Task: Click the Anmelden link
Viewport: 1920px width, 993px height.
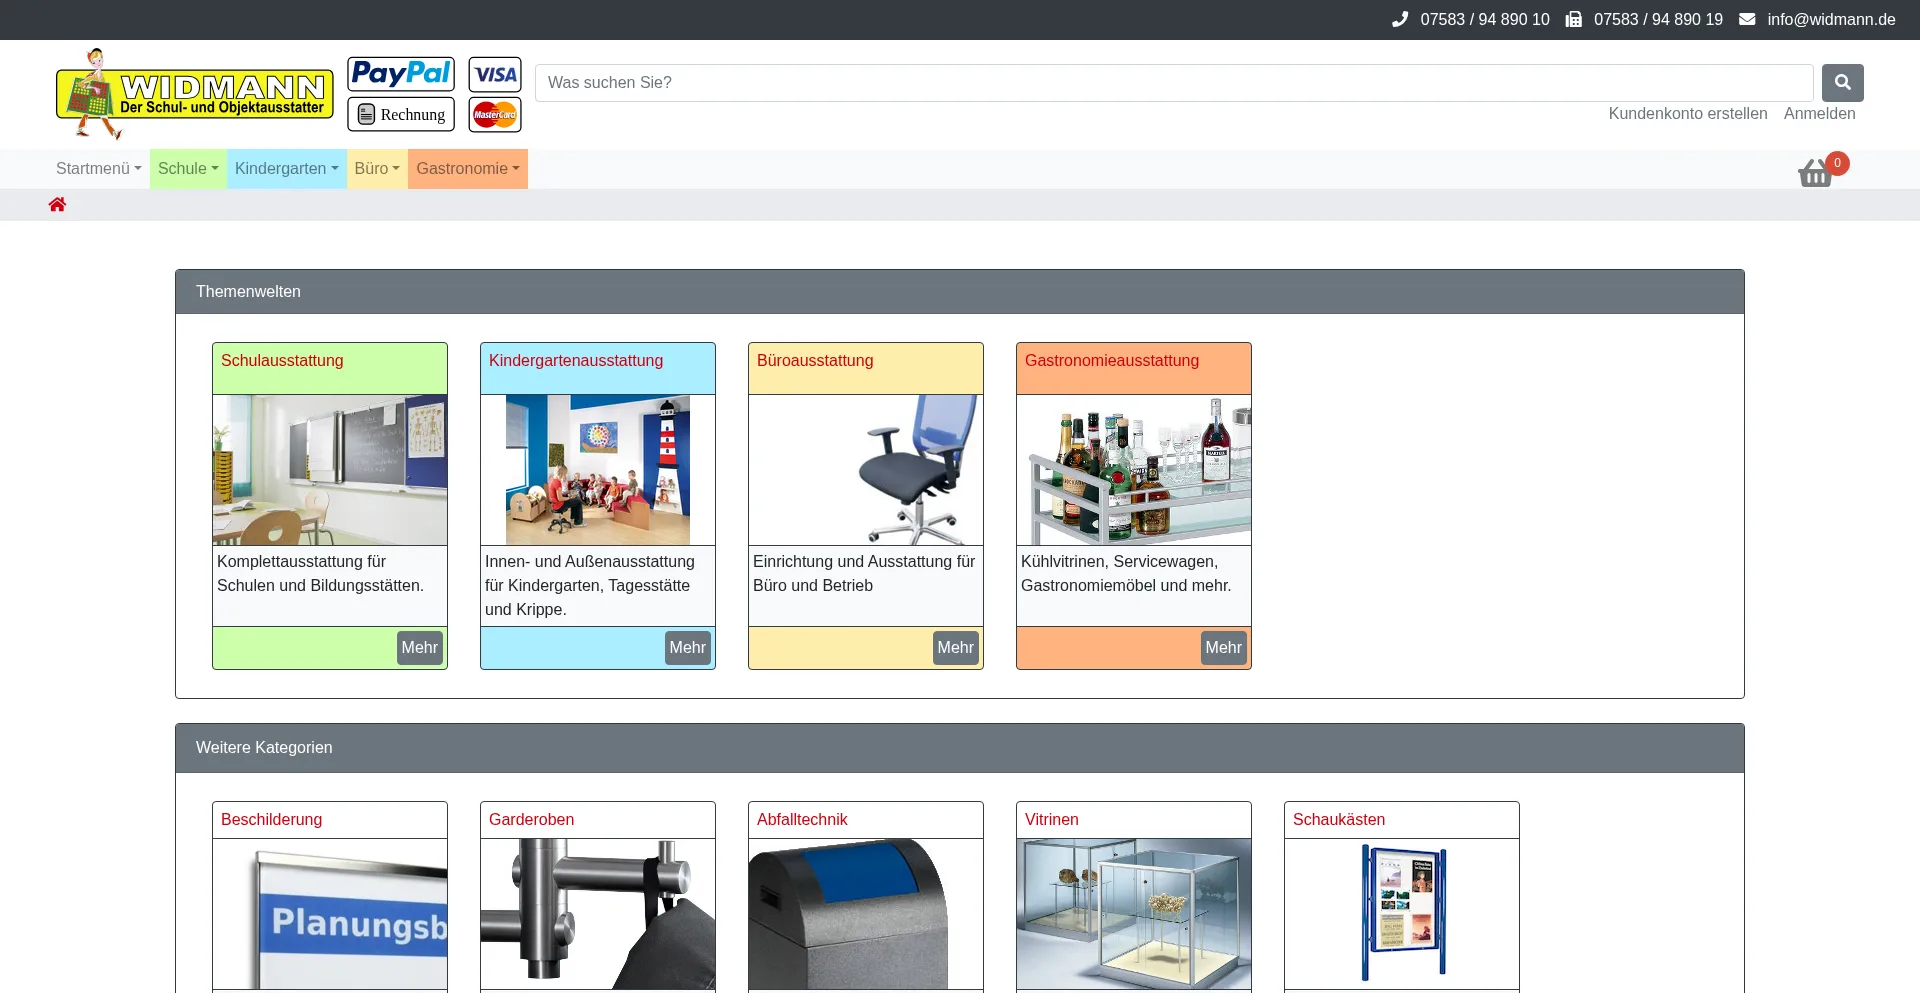Action: [1820, 114]
